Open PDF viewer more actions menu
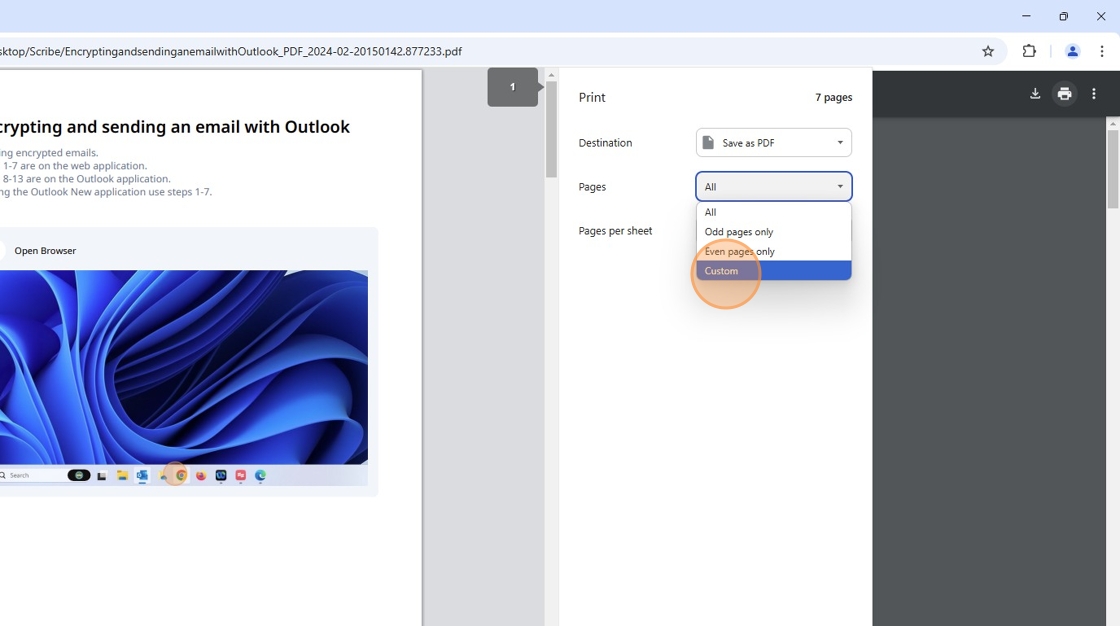This screenshot has width=1120, height=626. tap(1094, 94)
